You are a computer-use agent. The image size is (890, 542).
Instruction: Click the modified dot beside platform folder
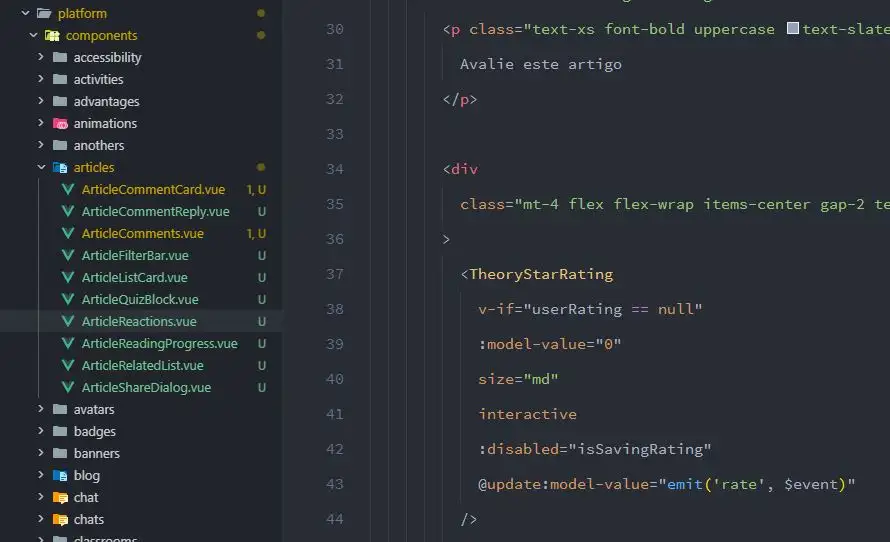(261, 13)
